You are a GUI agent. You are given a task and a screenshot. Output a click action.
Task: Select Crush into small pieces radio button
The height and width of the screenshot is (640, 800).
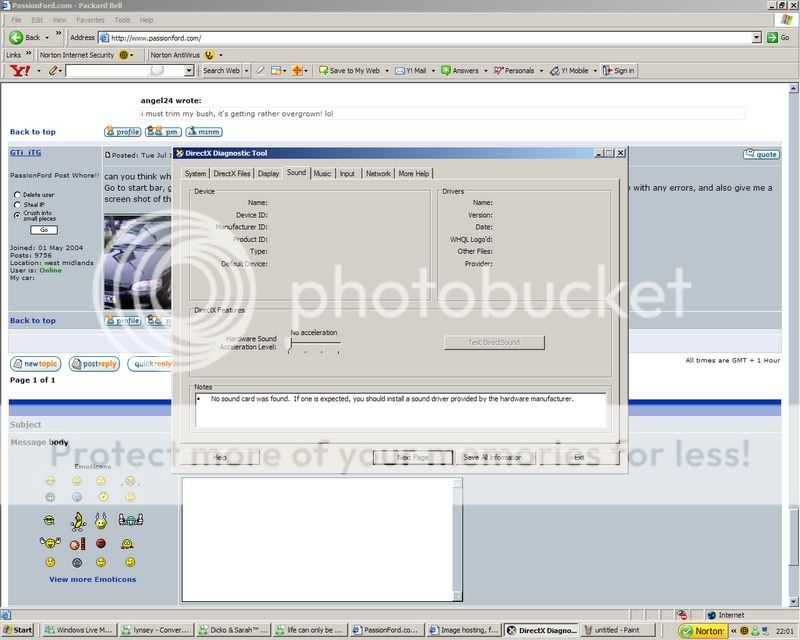coord(17,215)
